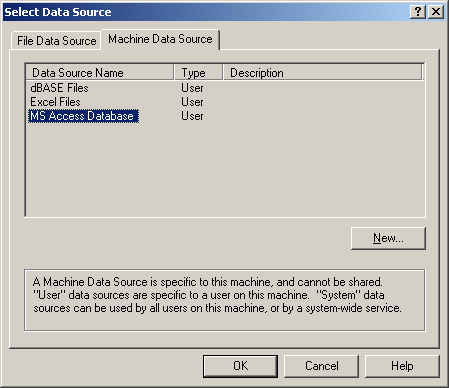Cancel the Select Data Source dialog
Viewport: 449px width, 388px height.
coord(322,366)
